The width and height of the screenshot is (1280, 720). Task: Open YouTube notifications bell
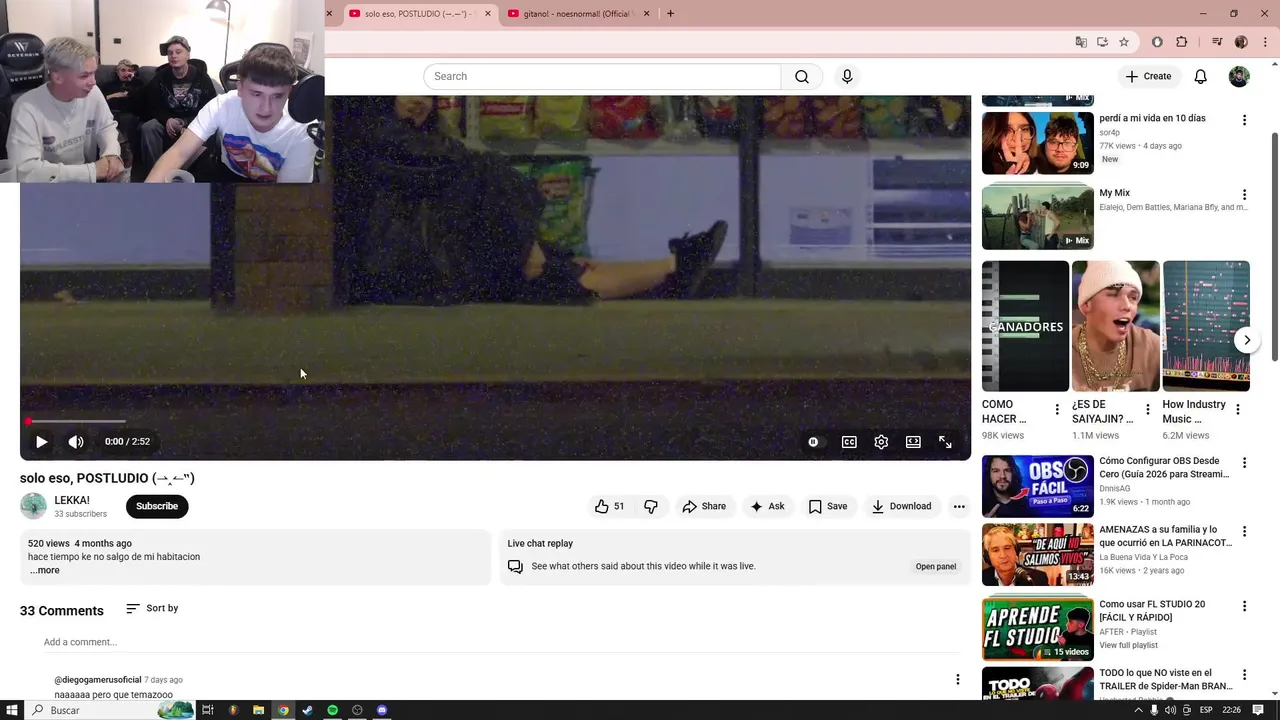tap(1201, 77)
